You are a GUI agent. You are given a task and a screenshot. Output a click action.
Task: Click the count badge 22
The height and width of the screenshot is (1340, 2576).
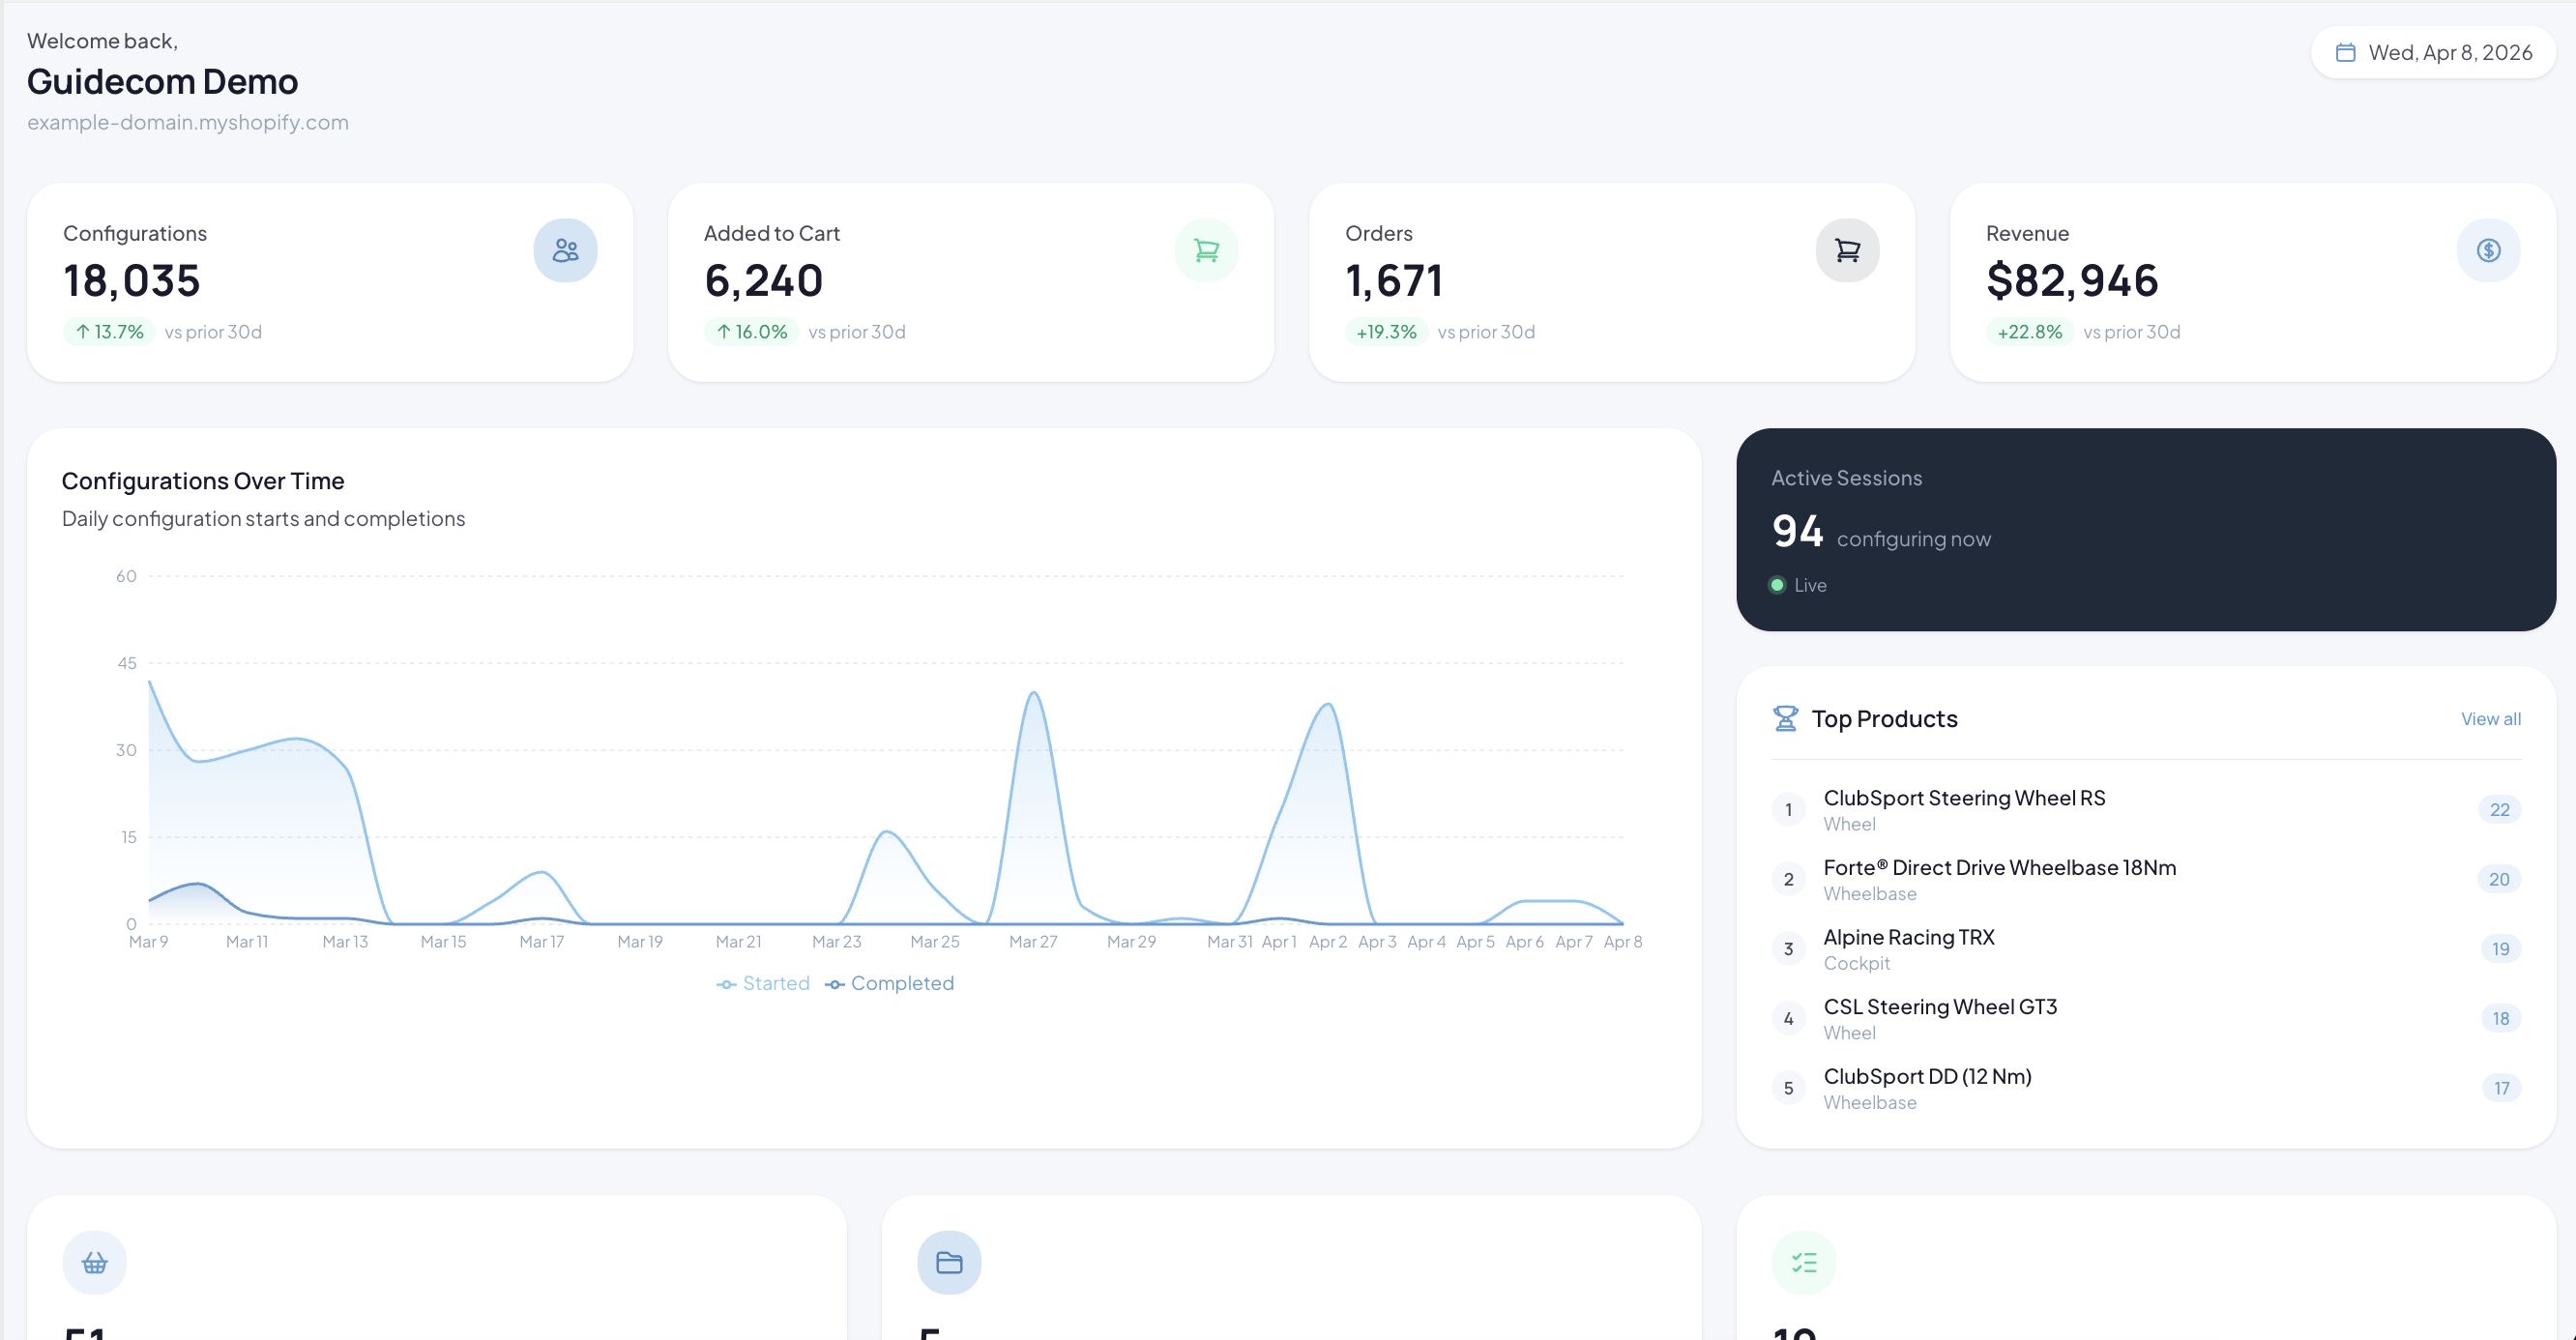point(2499,810)
